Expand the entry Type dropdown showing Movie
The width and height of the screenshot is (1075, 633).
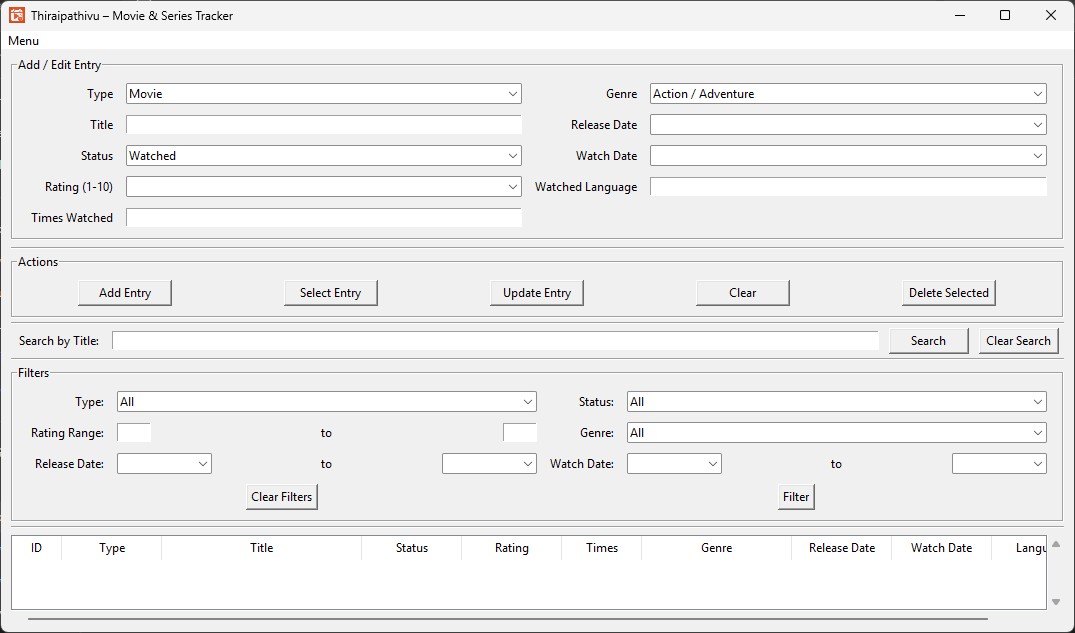tap(323, 94)
